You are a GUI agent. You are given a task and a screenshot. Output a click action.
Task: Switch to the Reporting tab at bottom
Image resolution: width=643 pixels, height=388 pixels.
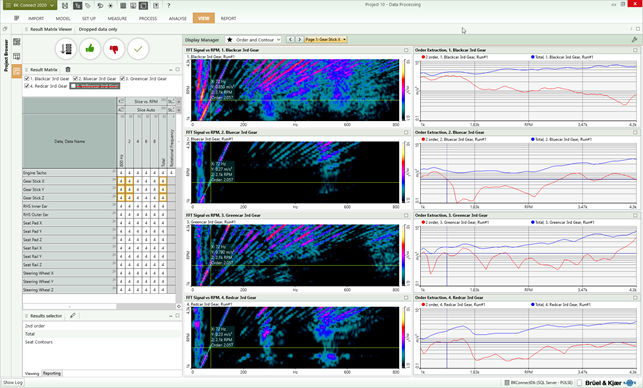tap(52, 373)
